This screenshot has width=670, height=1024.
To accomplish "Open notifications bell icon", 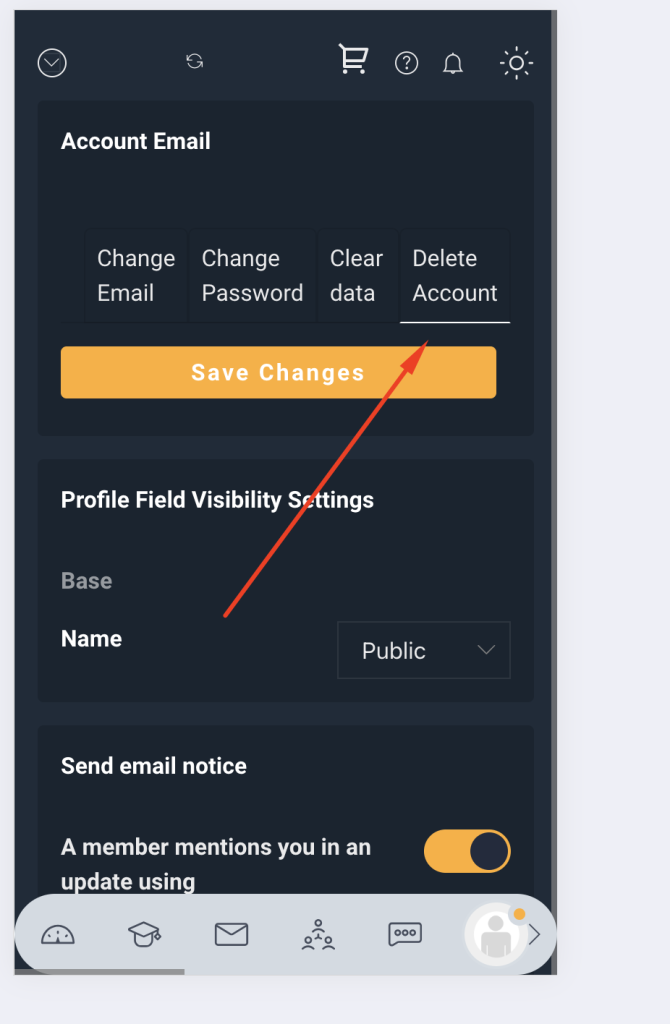I will pyautogui.click(x=453, y=63).
